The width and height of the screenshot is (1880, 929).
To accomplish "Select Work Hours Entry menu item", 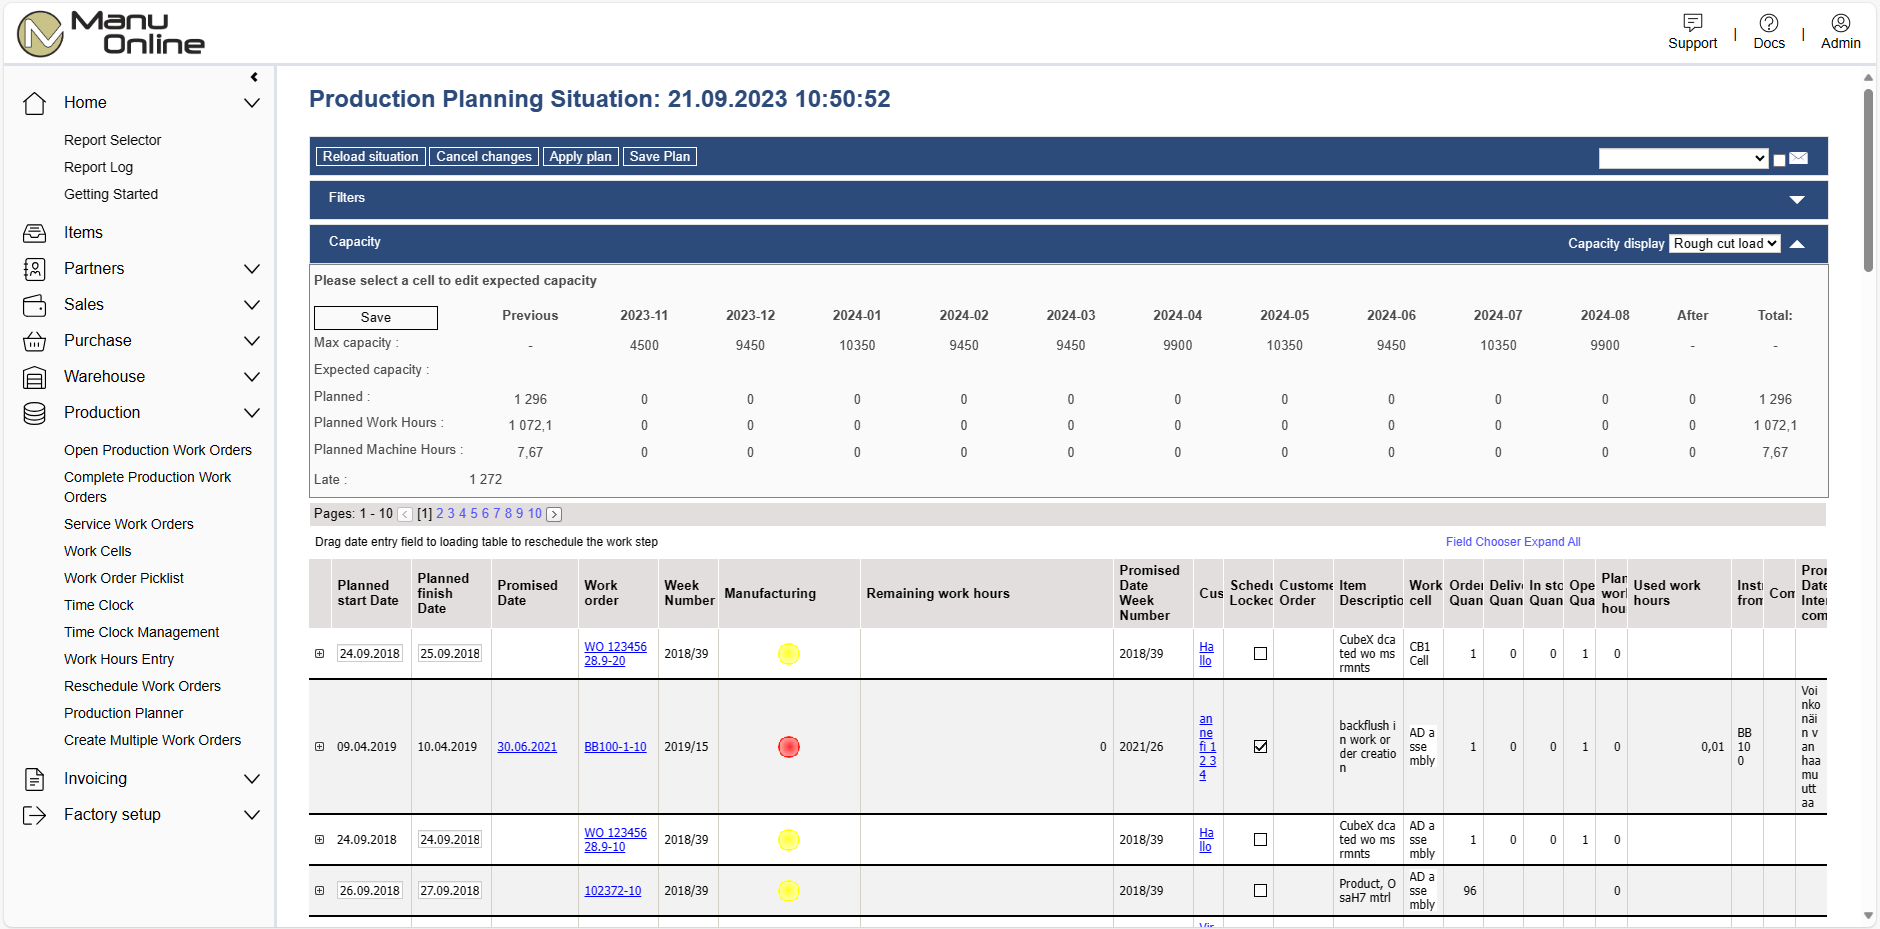I will click(x=119, y=659).
